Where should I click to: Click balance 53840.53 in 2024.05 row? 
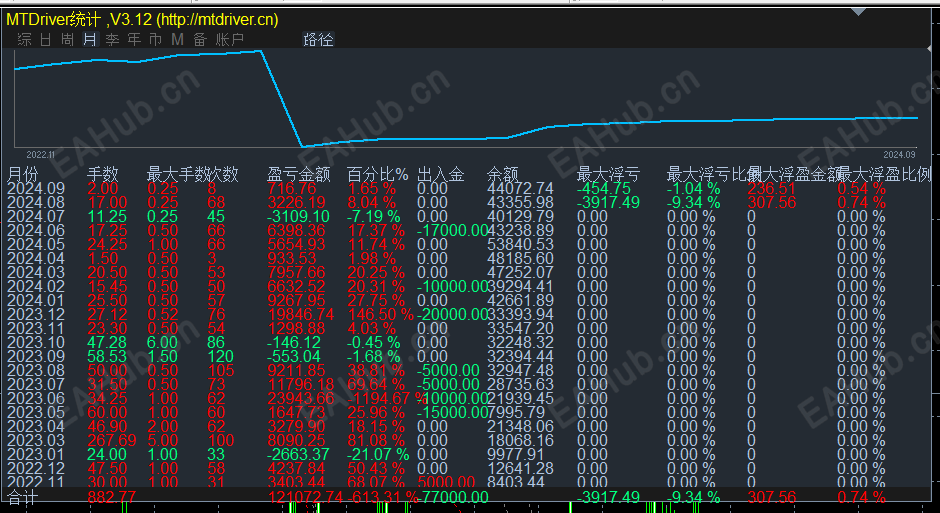point(520,245)
